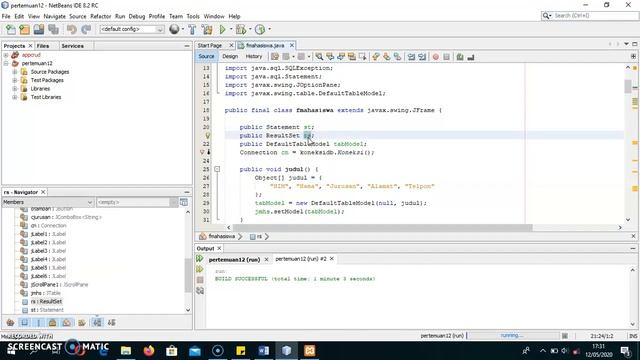Toggle Sort by Source in Navigator
640x360 pixels.
point(111,322)
